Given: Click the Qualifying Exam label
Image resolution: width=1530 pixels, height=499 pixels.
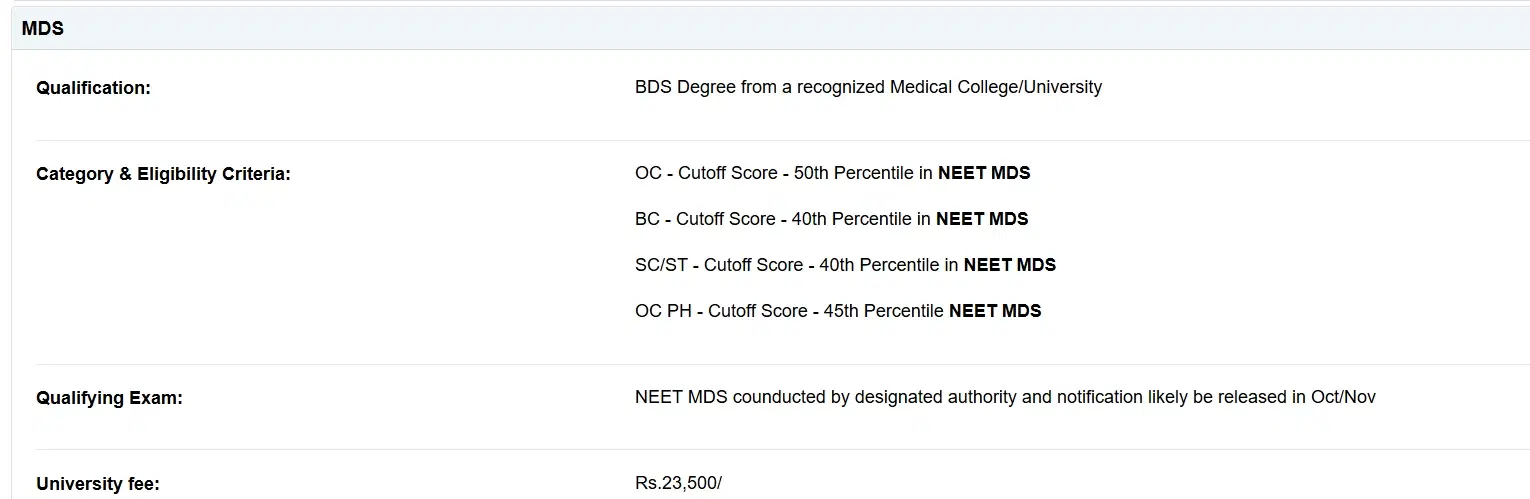Looking at the screenshot, I should click(x=109, y=398).
